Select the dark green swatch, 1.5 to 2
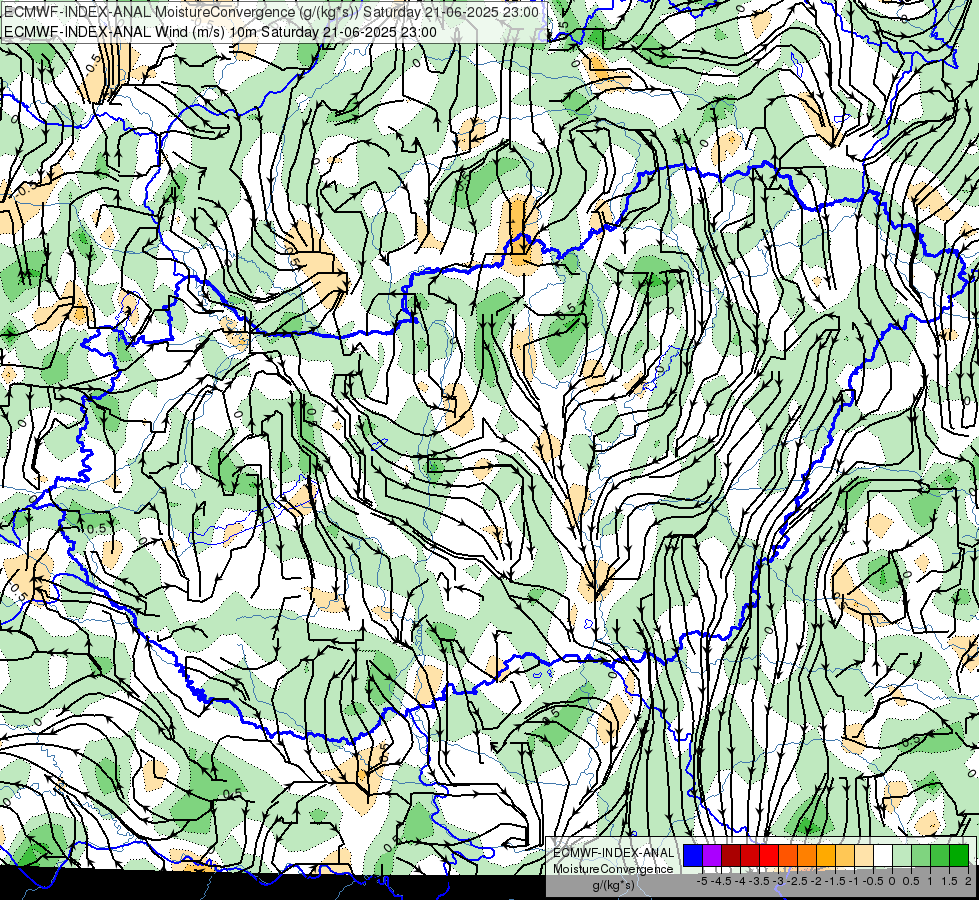This screenshot has height=900, width=979. click(959, 856)
